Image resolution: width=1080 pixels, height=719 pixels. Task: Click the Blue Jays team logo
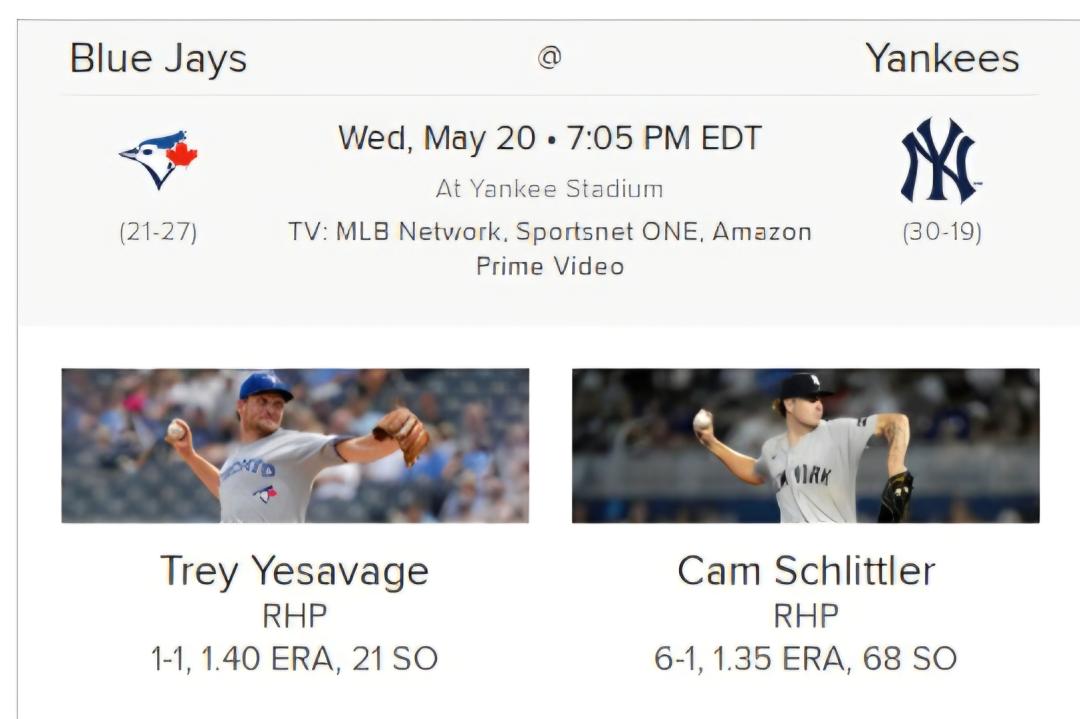click(x=158, y=160)
